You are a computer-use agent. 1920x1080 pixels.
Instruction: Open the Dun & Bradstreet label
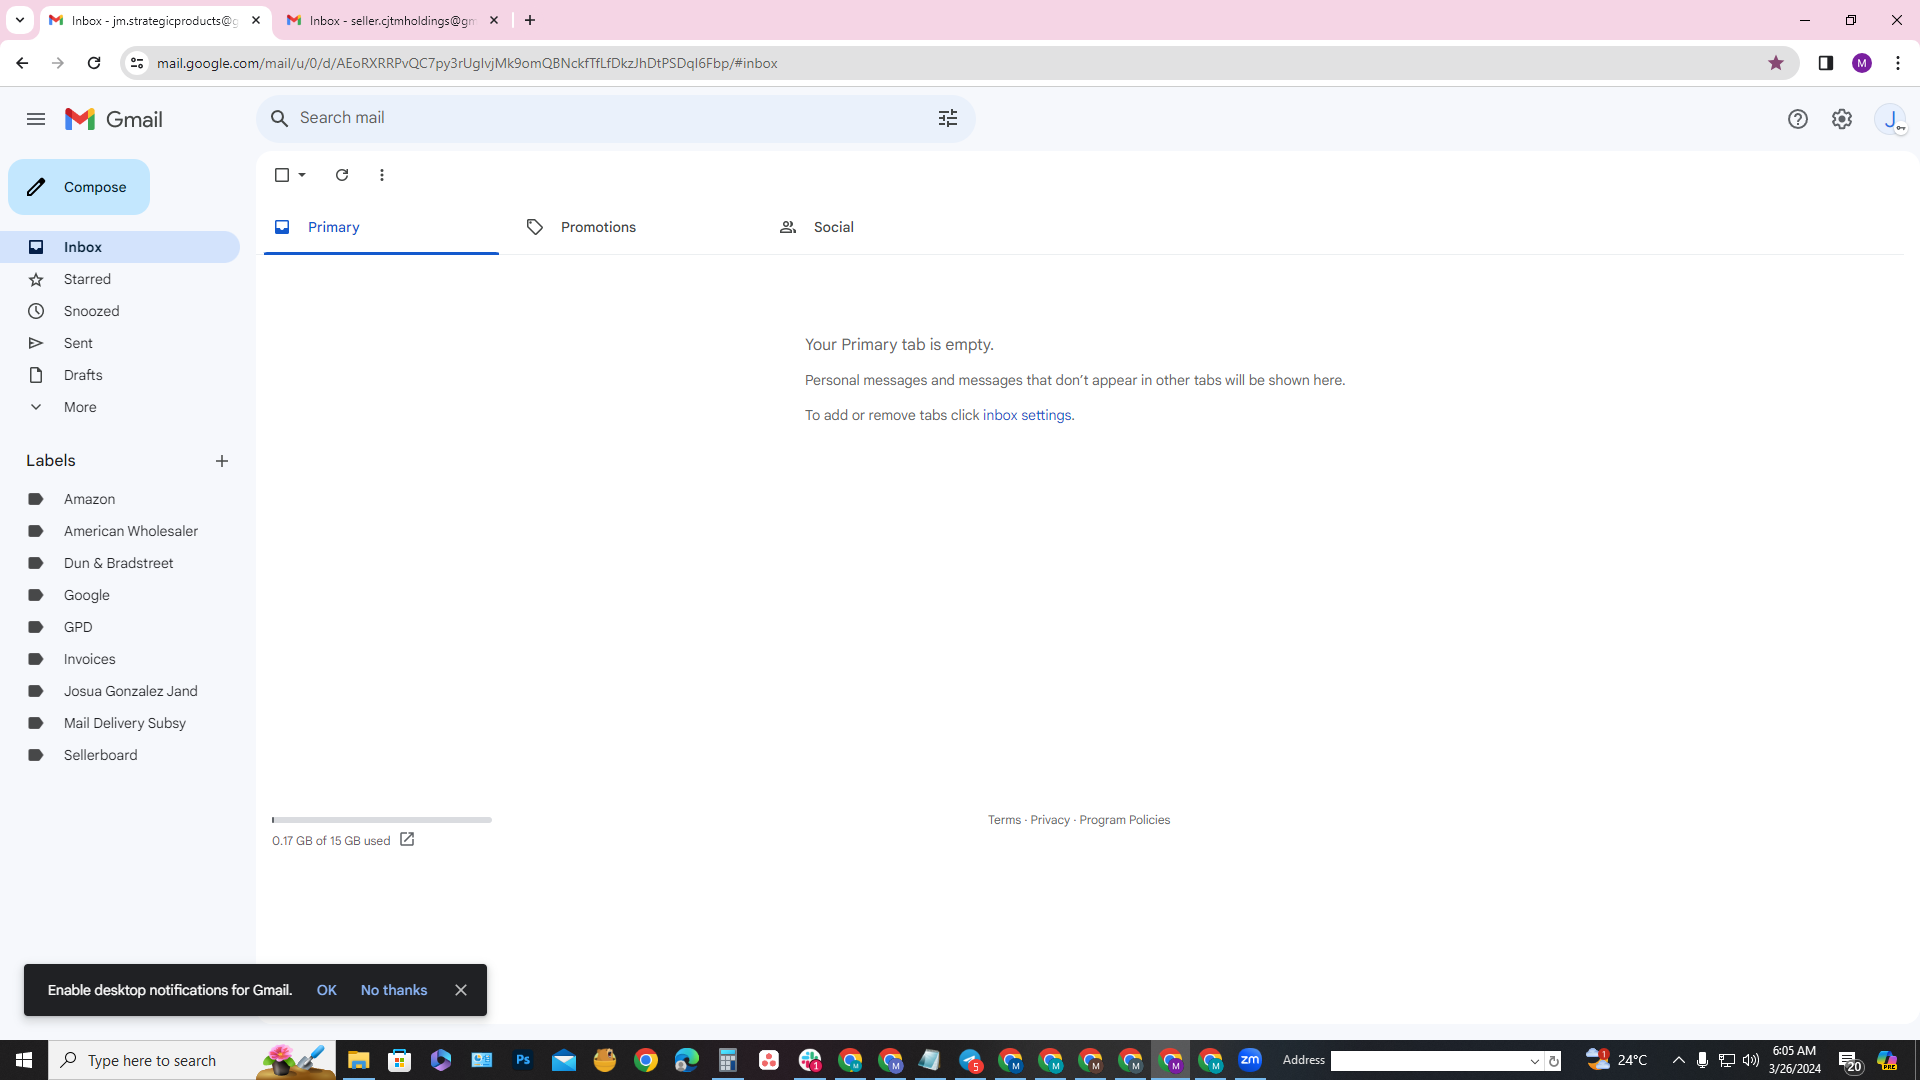point(120,563)
